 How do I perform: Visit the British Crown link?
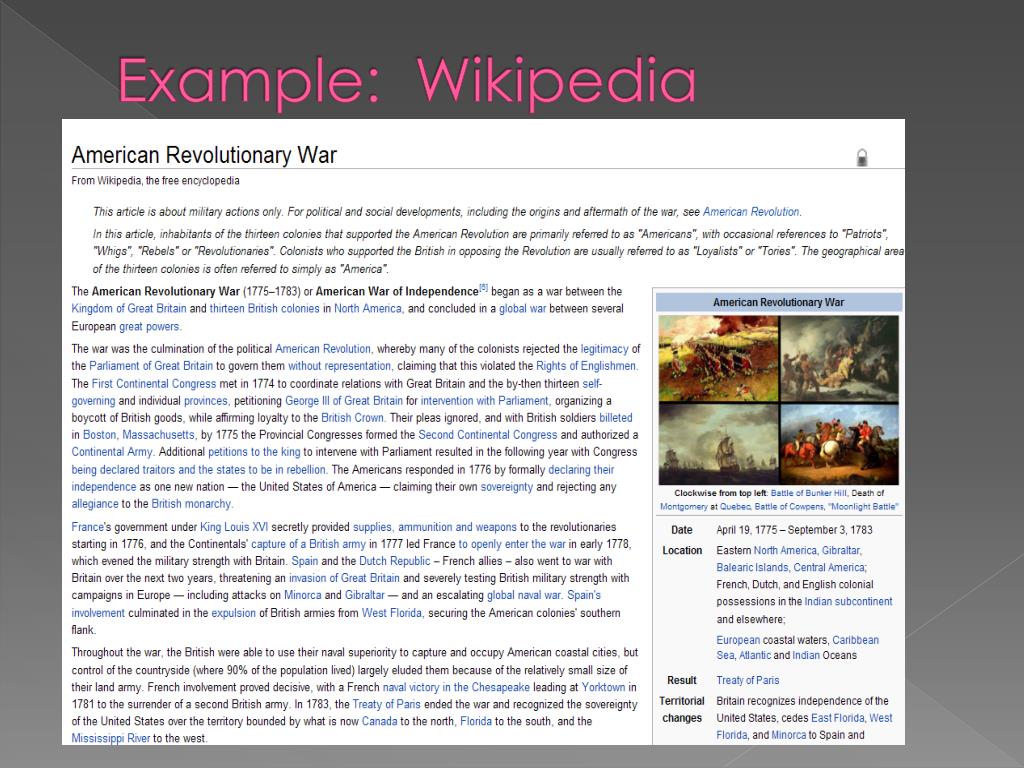tap(353, 417)
